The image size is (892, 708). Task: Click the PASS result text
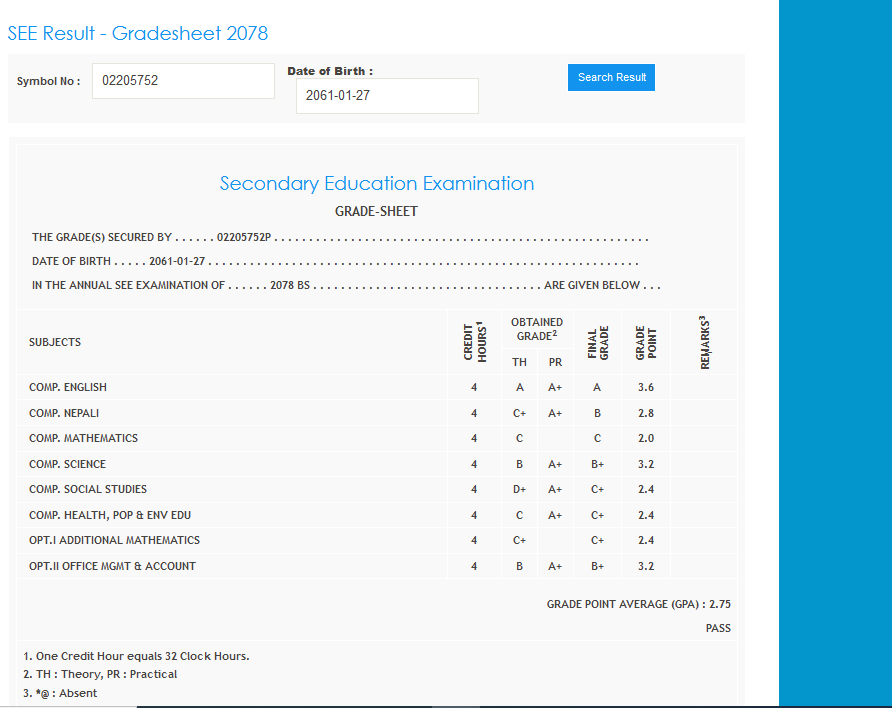717,628
